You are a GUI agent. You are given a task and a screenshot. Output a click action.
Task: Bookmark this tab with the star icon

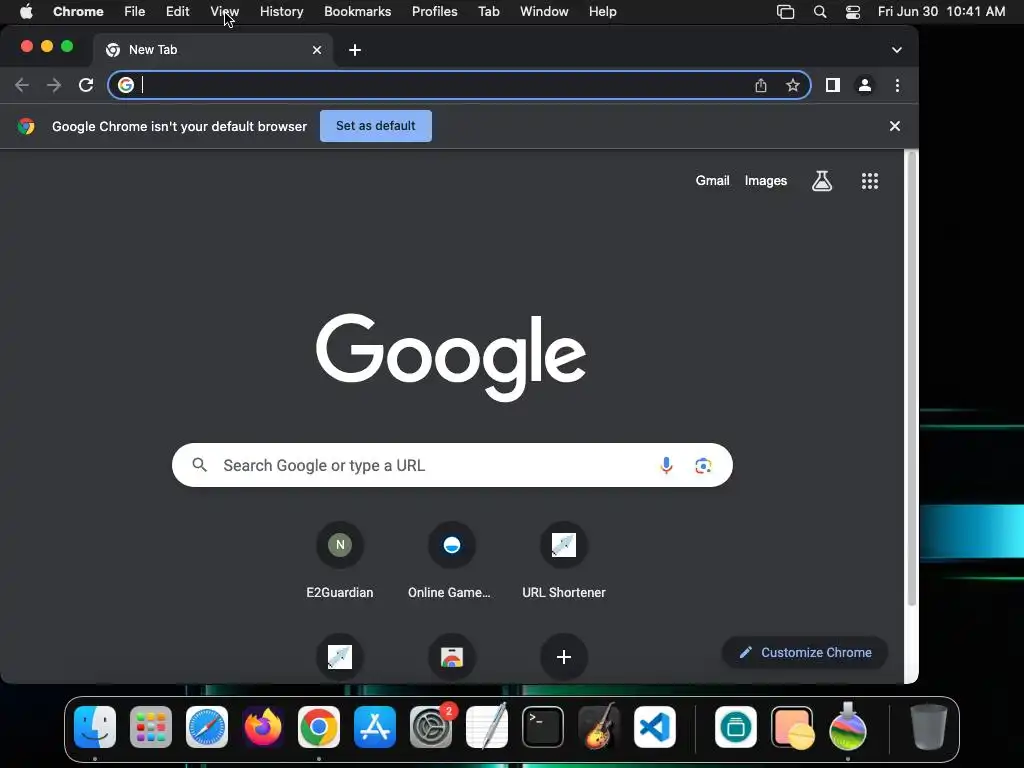[793, 86]
